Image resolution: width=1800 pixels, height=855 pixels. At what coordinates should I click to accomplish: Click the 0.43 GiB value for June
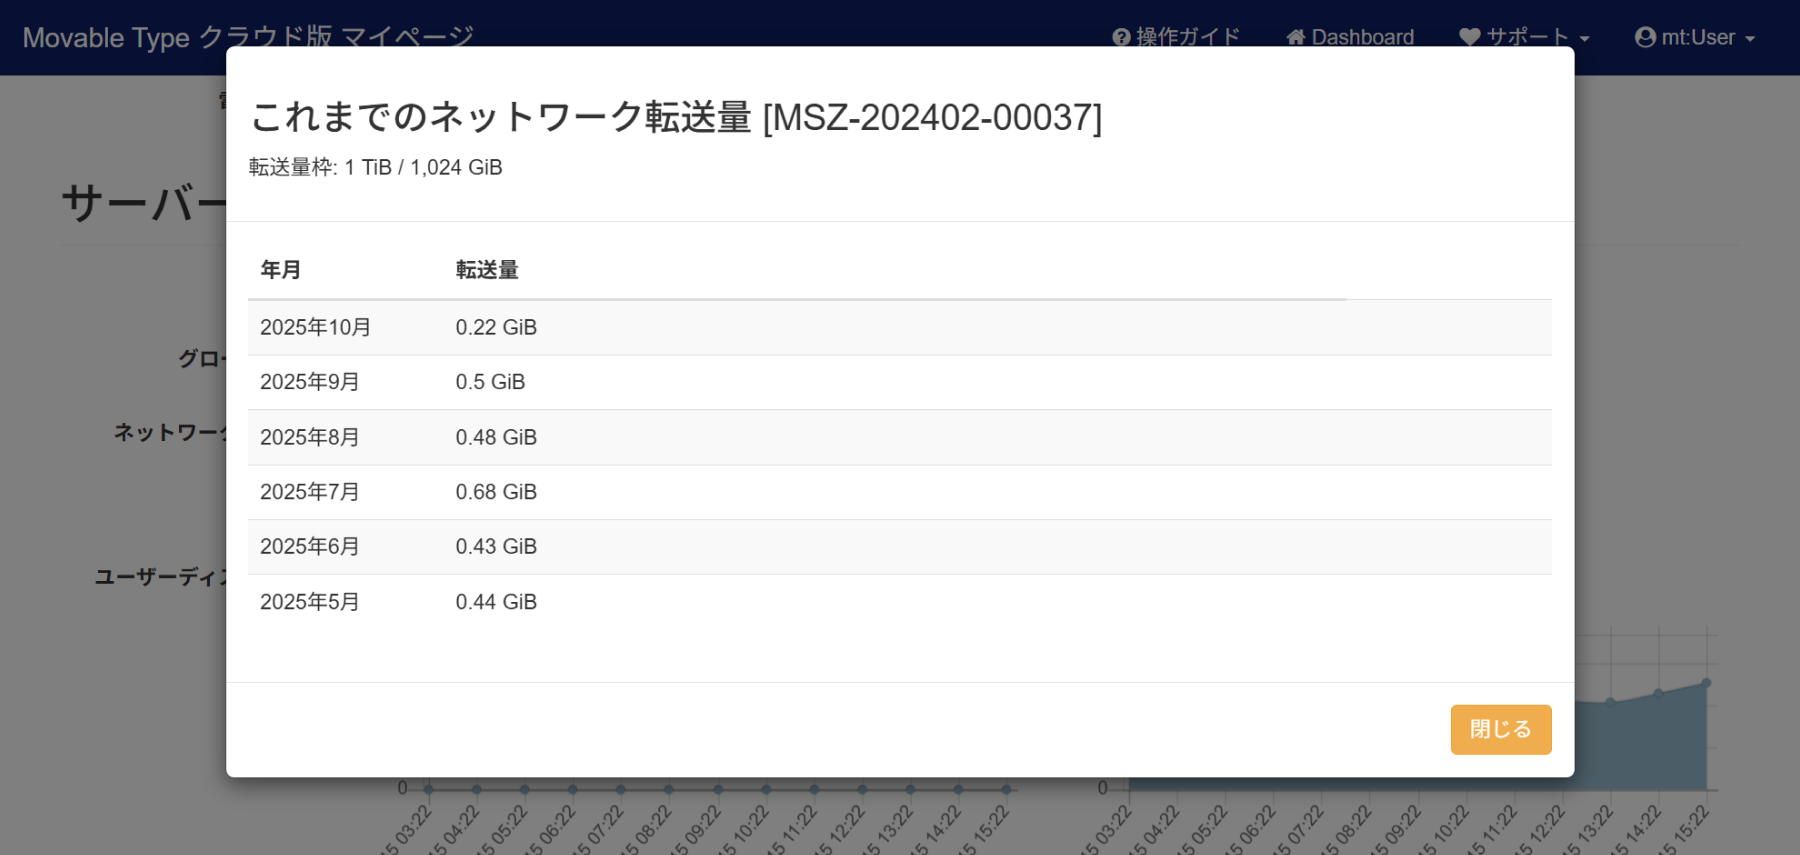496,547
